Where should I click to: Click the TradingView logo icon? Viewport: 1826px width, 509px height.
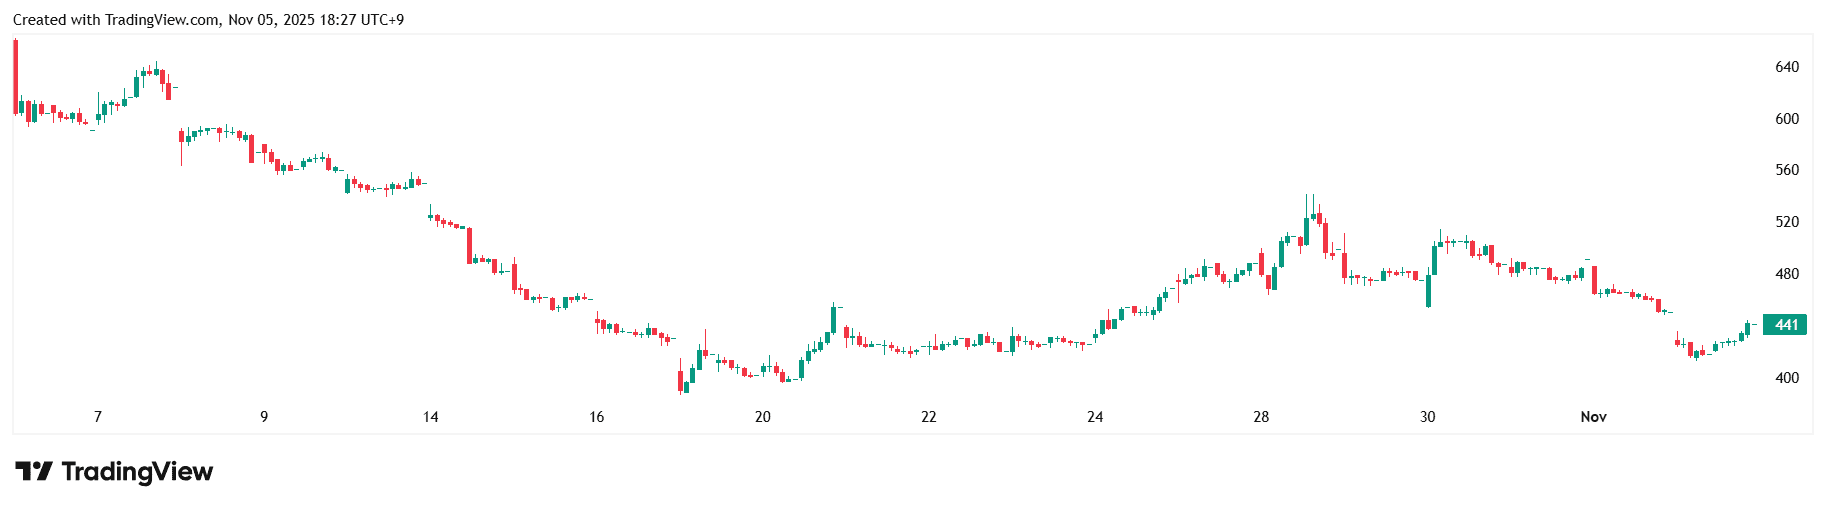point(33,472)
